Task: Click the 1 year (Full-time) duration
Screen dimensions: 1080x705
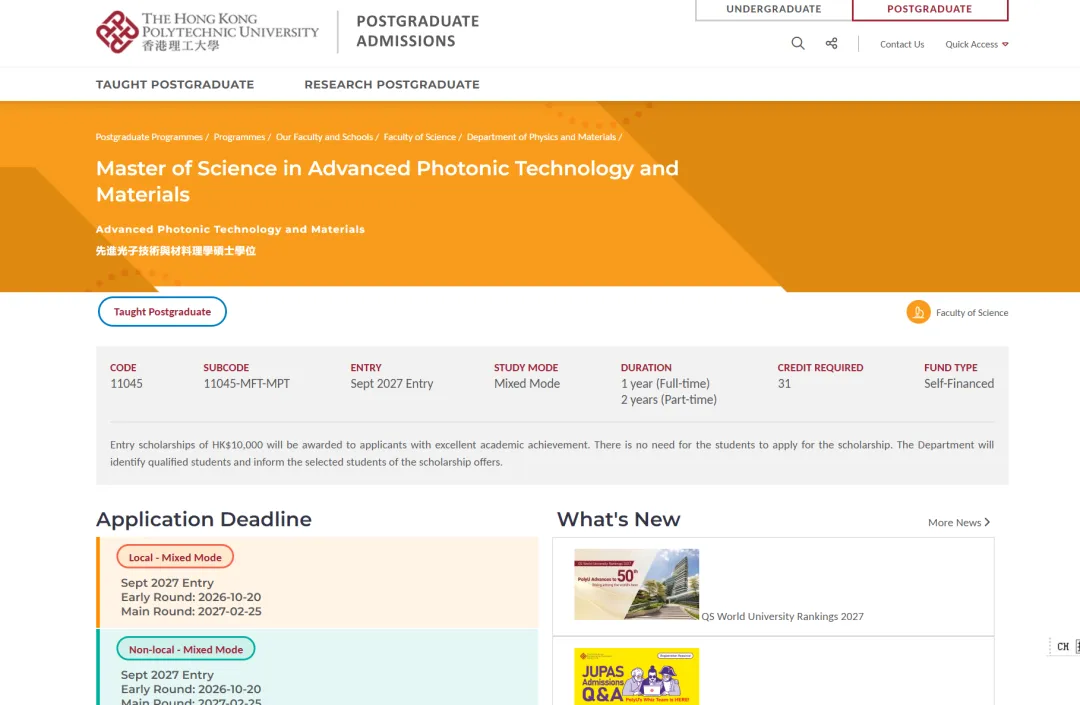Action: (x=665, y=383)
